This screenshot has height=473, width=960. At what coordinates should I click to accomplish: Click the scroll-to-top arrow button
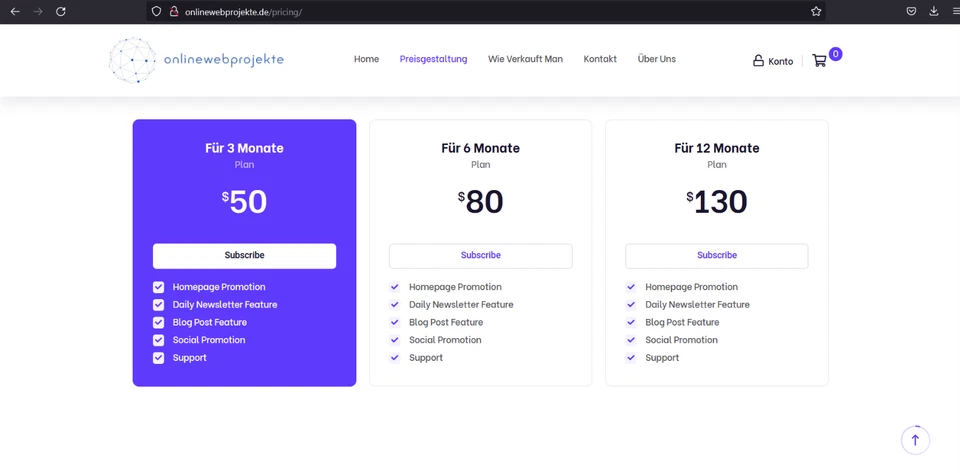point(915,440)
